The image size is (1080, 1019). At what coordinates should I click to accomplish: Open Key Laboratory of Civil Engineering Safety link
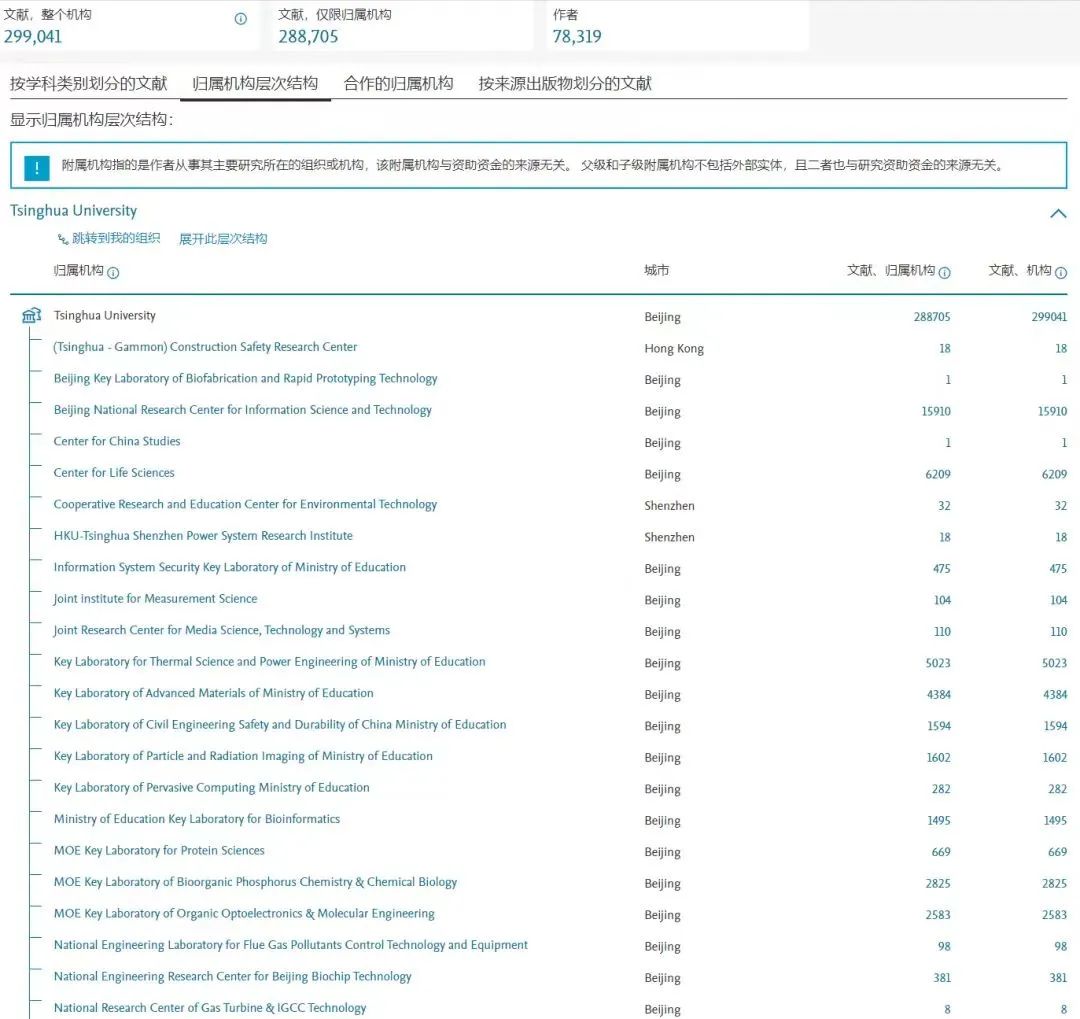(280, 724)
